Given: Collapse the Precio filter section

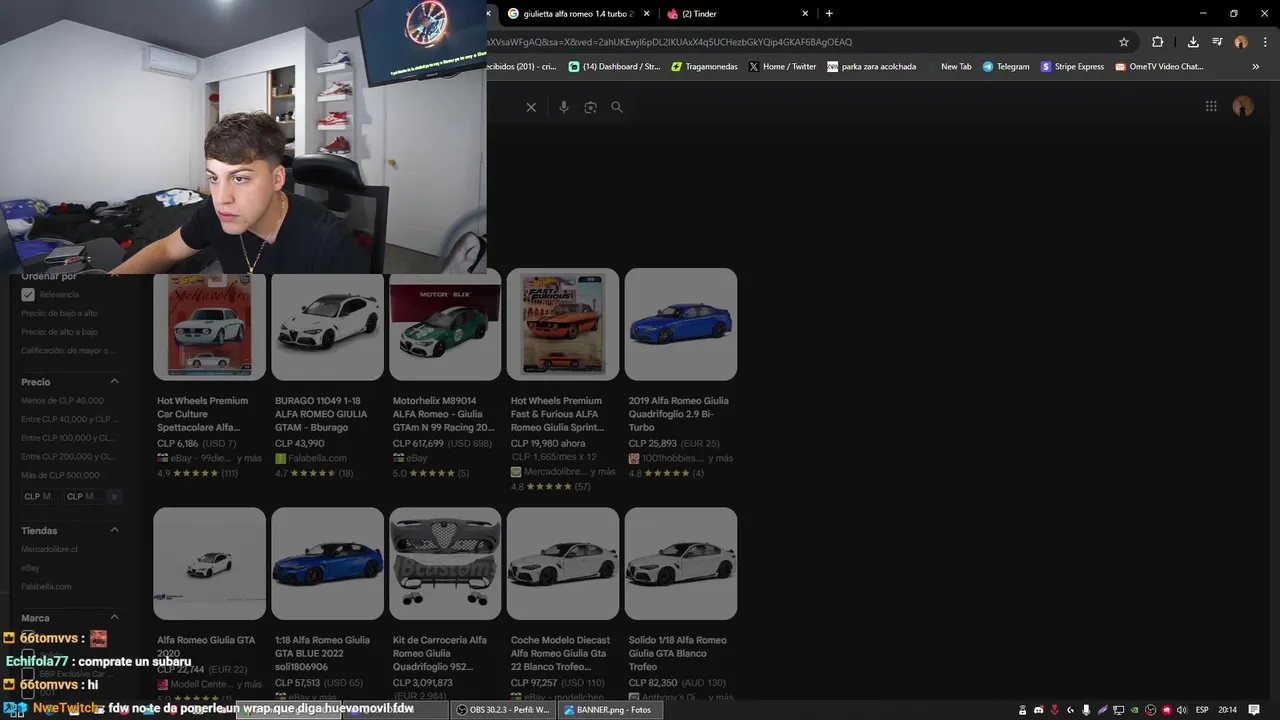Looking at the screenshot, I should click(114, 381).
